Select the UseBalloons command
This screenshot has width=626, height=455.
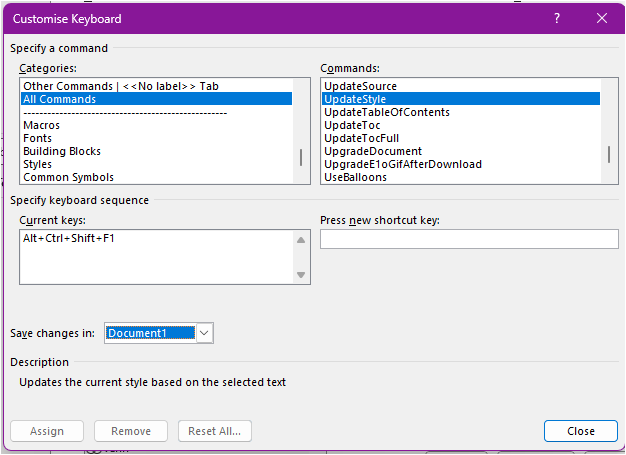tap(461, 177)
